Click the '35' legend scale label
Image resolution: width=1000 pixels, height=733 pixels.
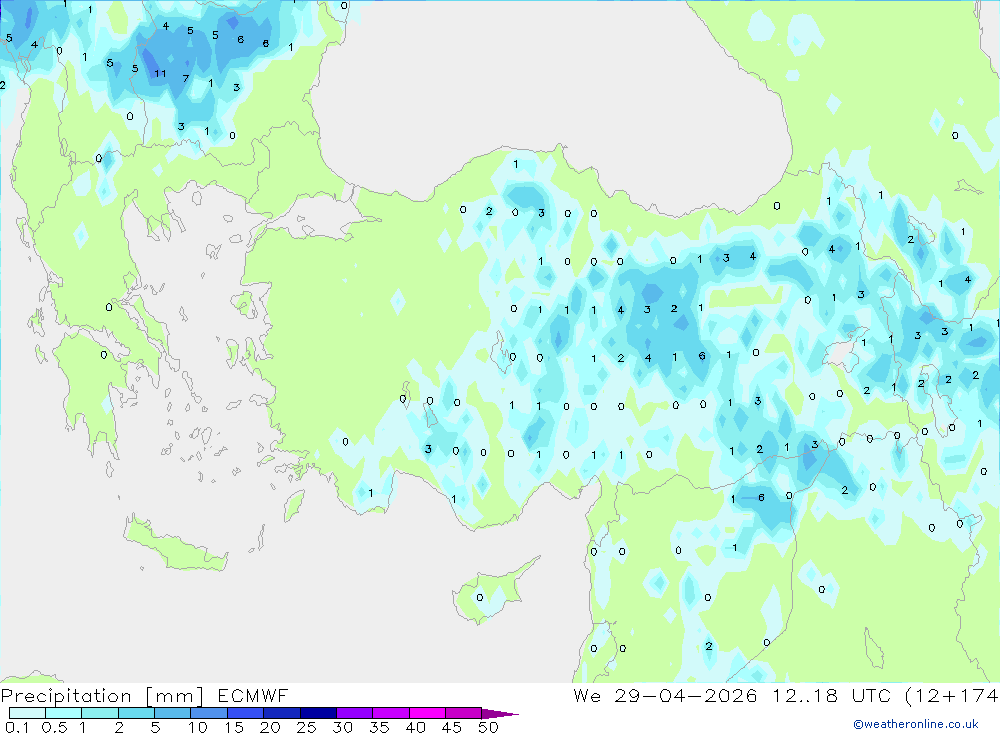379,727
